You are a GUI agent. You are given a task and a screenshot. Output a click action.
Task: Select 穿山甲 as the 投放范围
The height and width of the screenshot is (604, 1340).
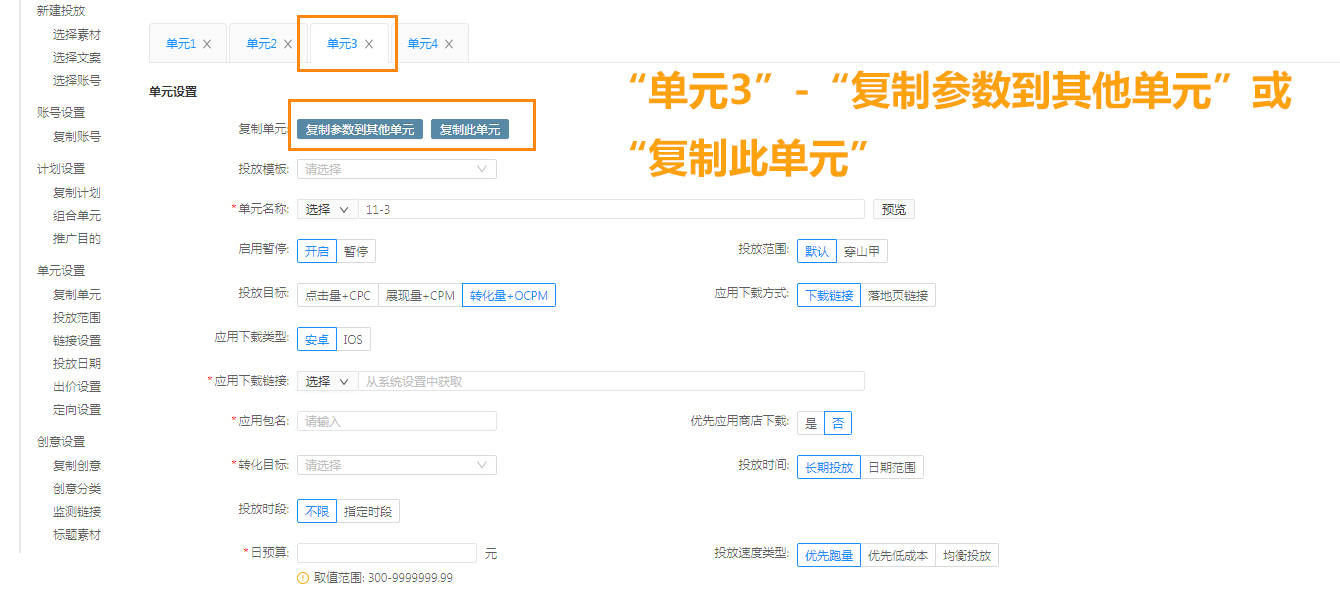tap(861, 251)
